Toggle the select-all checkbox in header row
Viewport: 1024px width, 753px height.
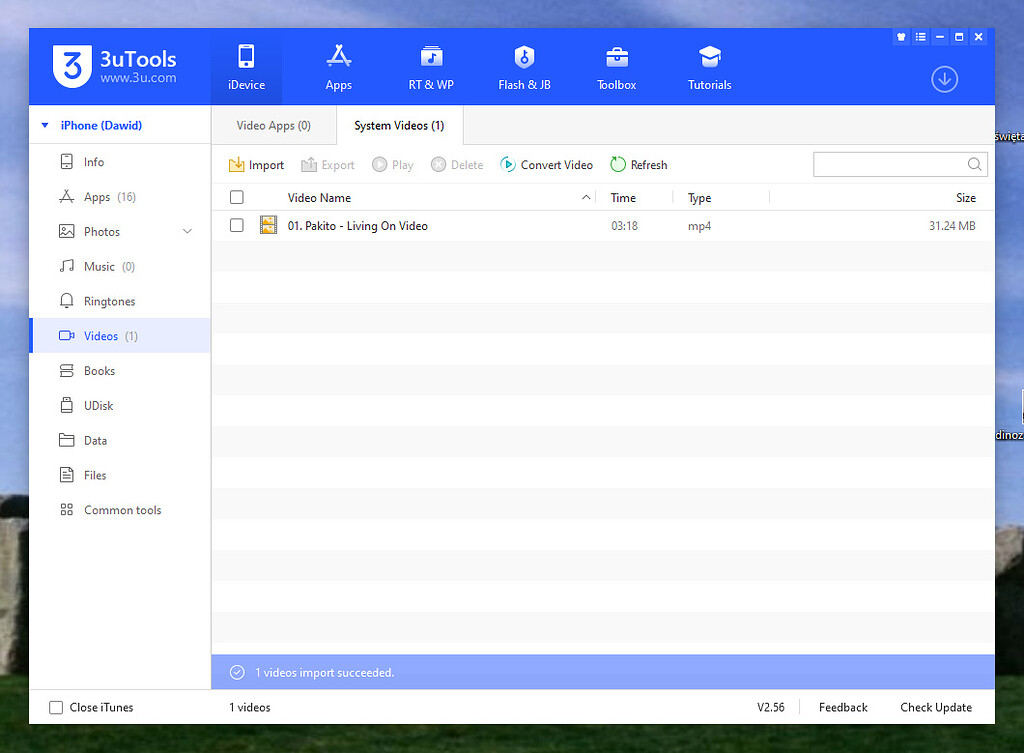coord(236,197)
